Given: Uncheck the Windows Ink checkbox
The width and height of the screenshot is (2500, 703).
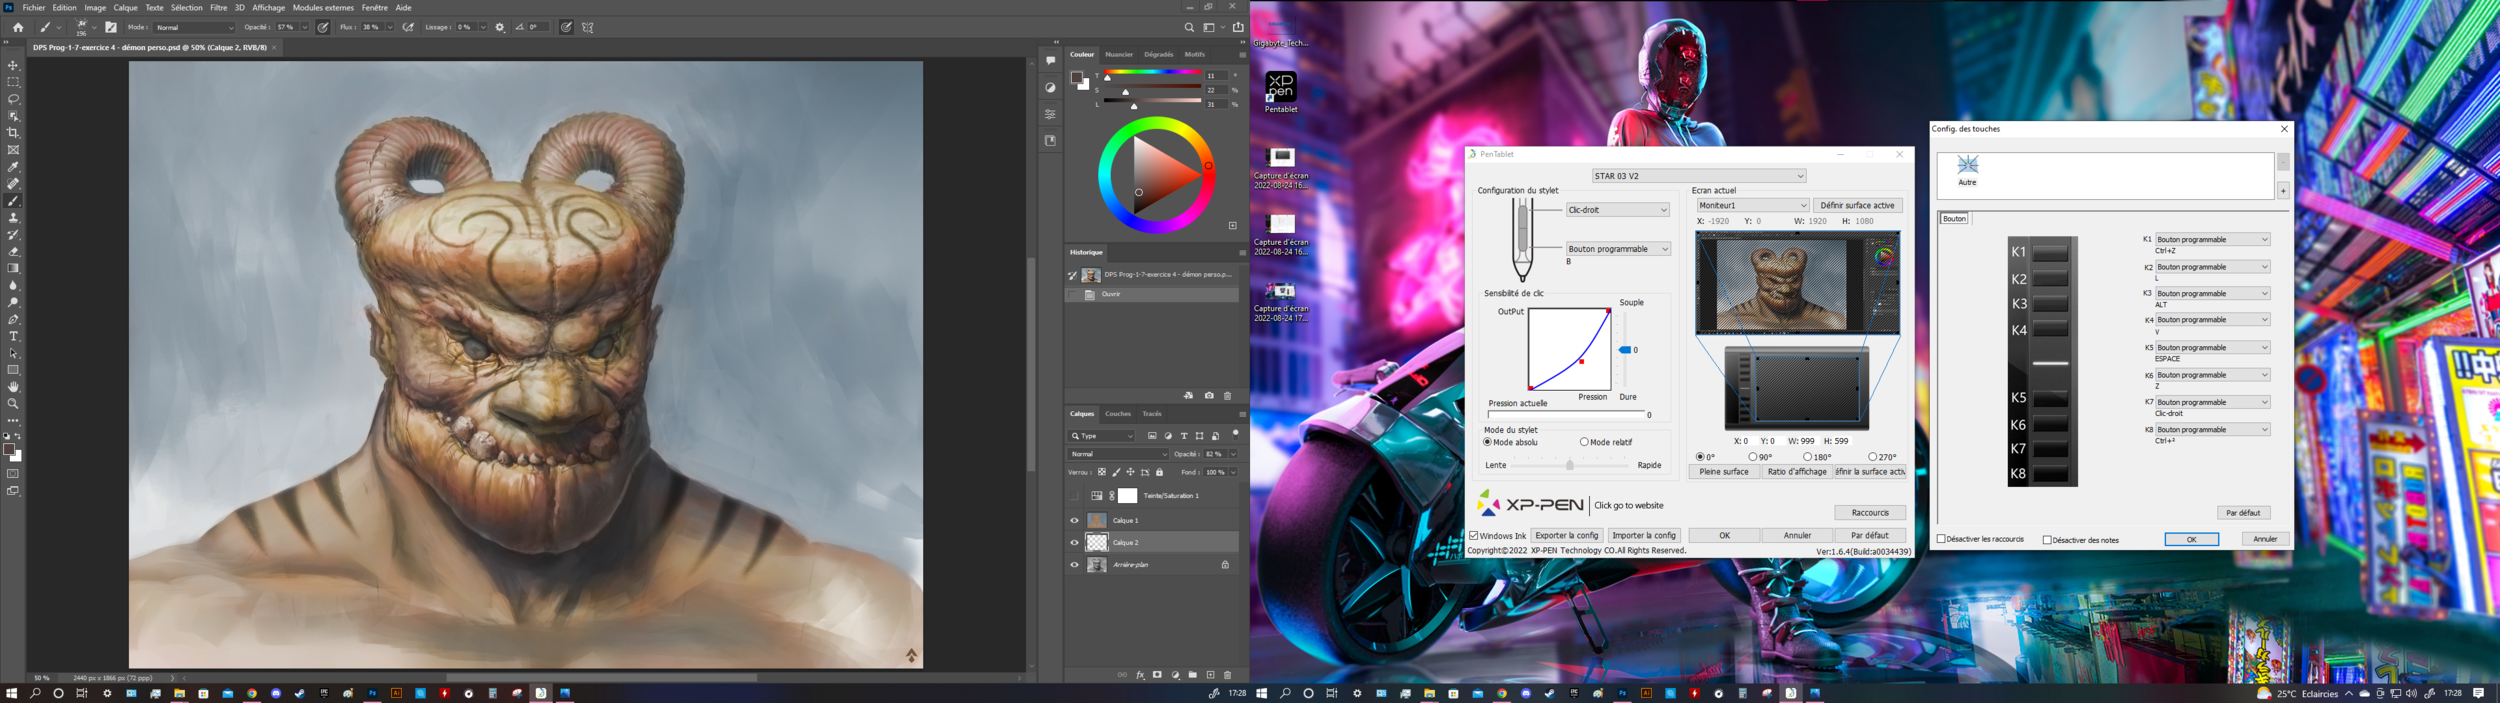Looking at the screenshot, I should click(x=1474, y=536).
